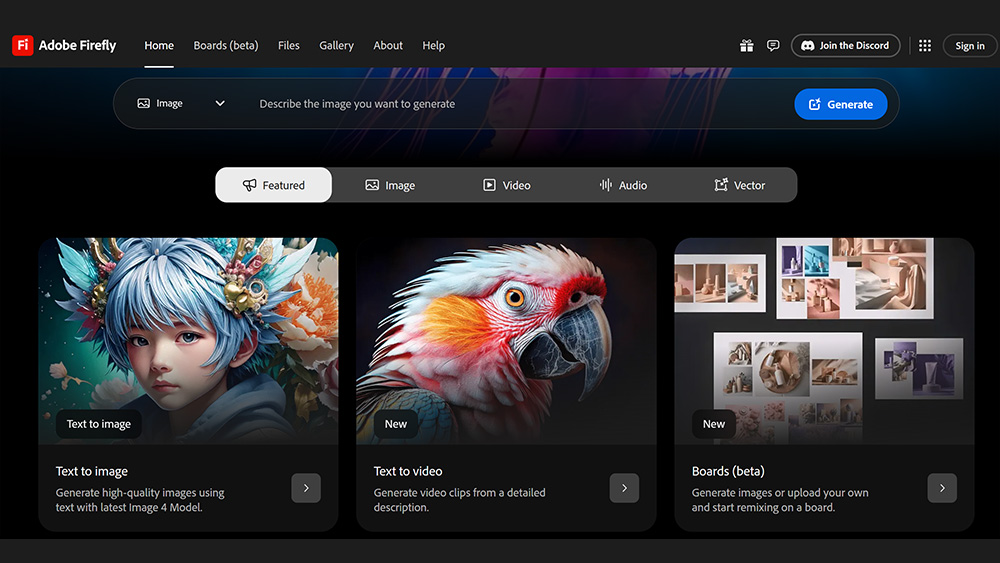
Task: Open the Files navigation item
Action: point(288,45)
